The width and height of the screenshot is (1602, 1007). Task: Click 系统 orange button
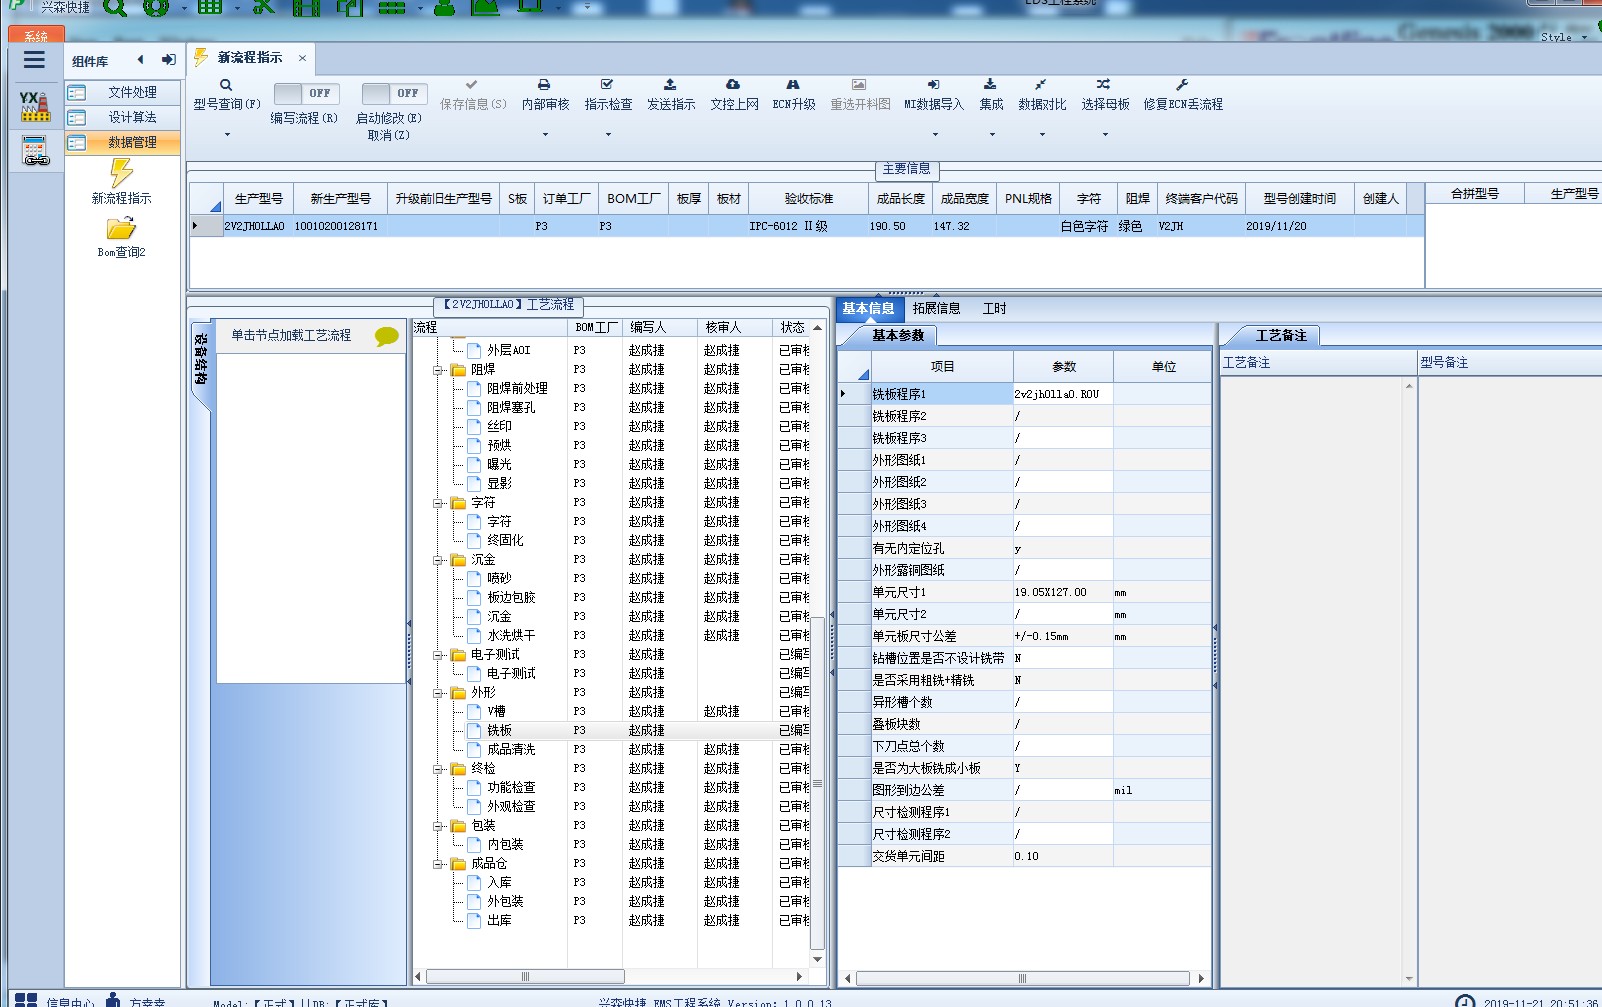(x=36, y=35)
